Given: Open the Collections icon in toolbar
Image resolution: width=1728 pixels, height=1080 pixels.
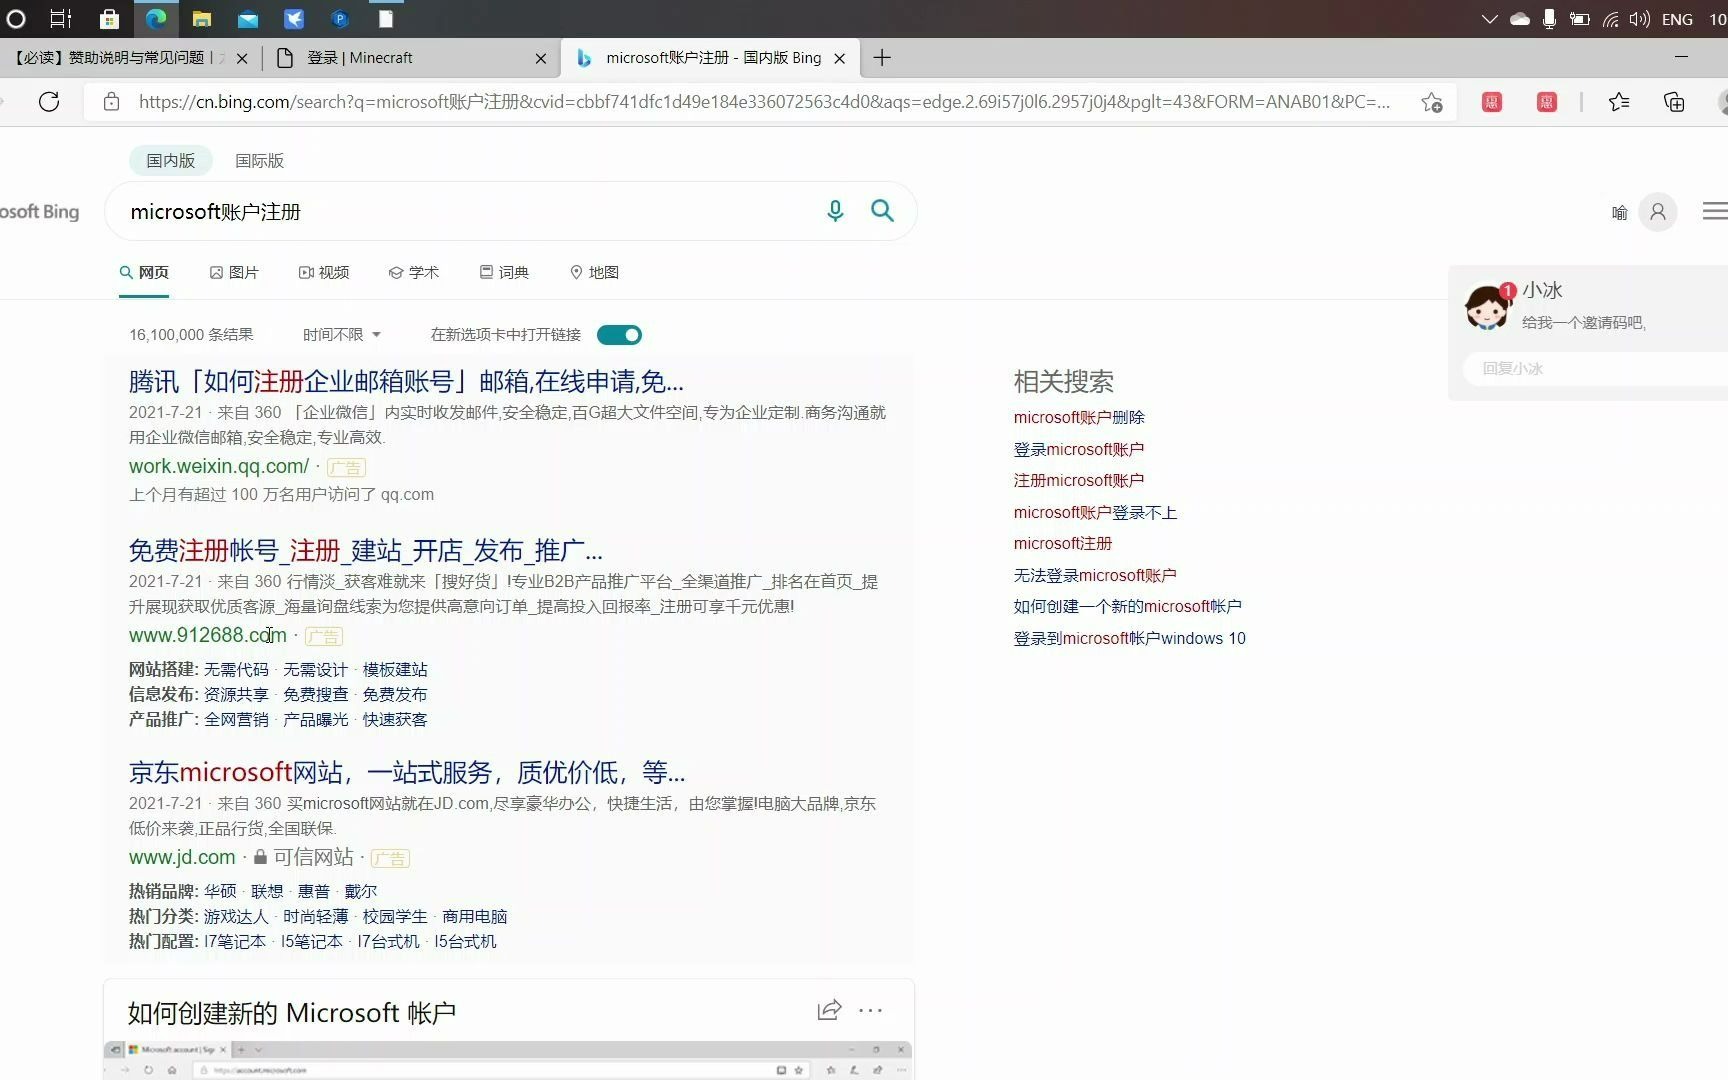Looking at the screenshot, I should [x=1674, y=102].
